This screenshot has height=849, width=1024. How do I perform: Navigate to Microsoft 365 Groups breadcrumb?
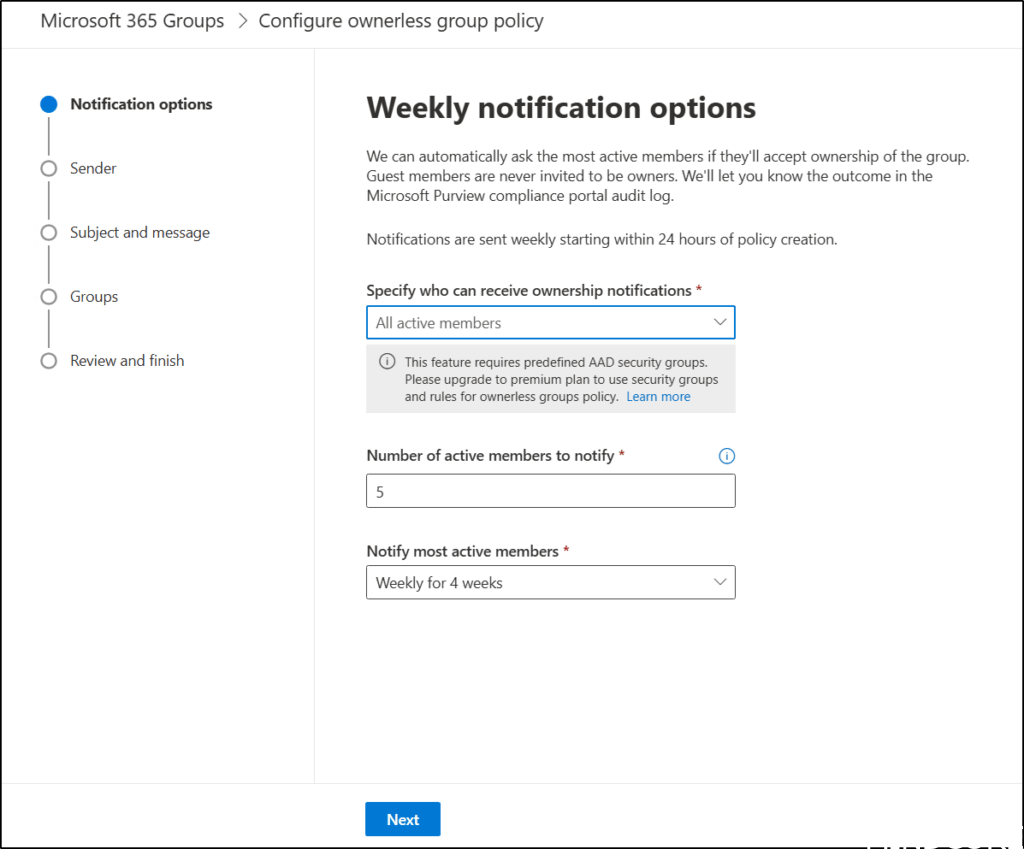tap(132, 21)
